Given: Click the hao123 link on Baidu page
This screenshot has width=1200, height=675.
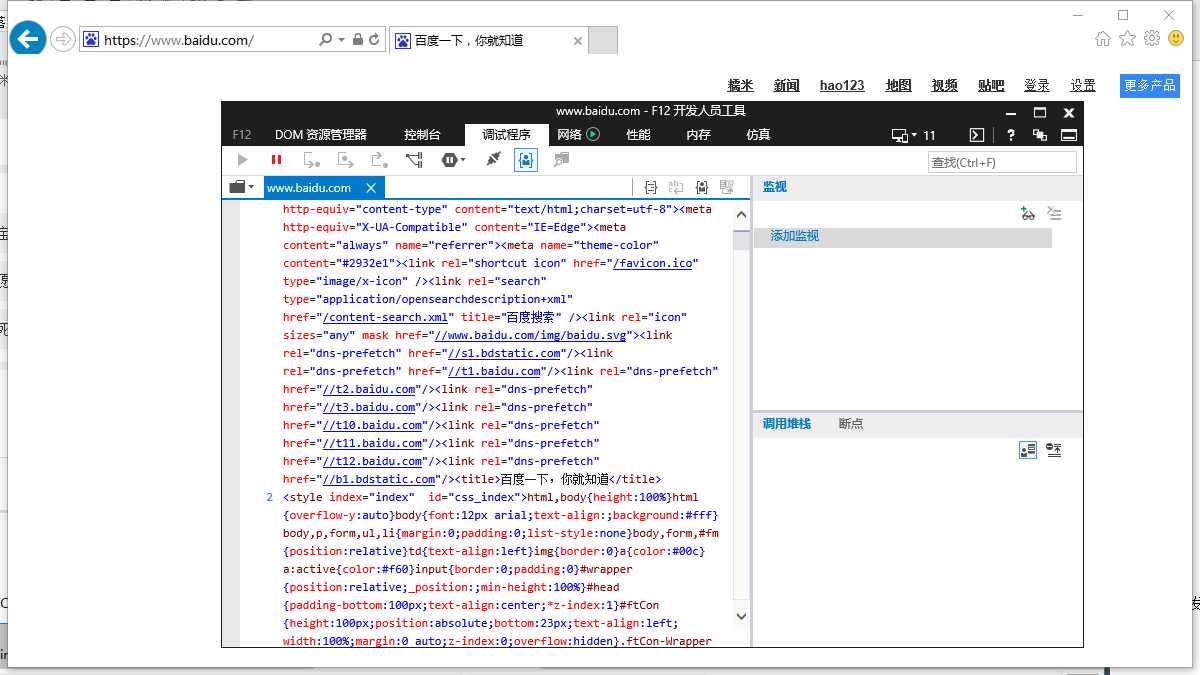Looking at the screenshot, I should click(842, 86).
